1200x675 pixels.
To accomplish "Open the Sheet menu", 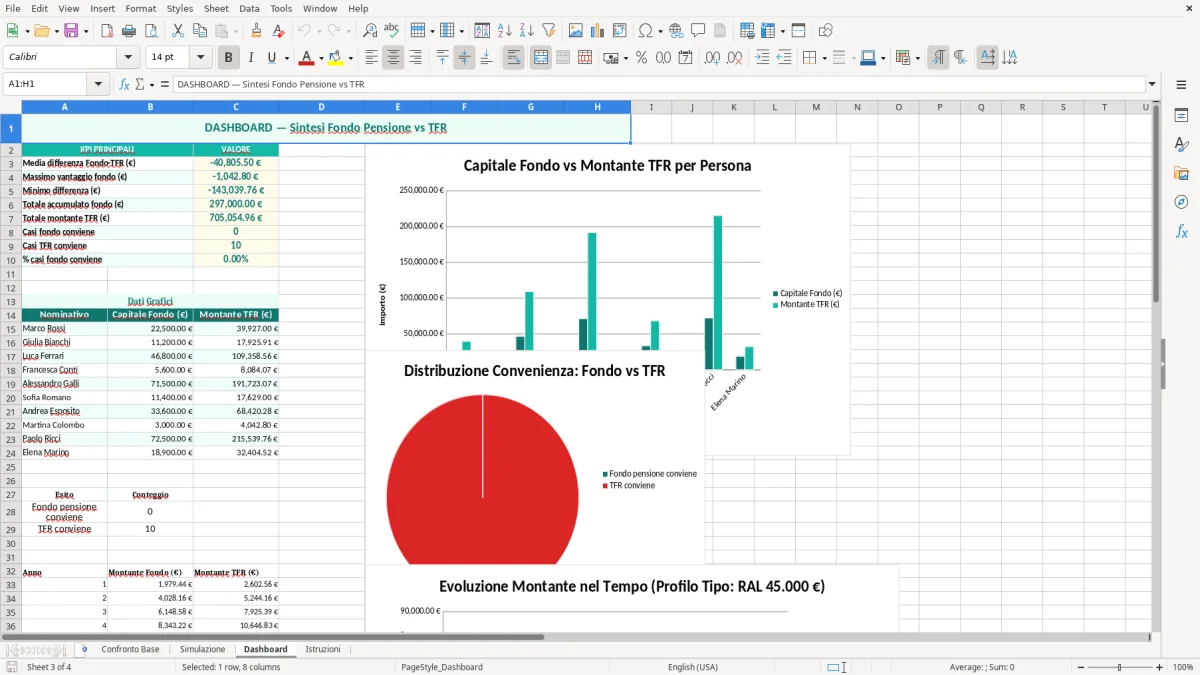I will click(216, 8).
